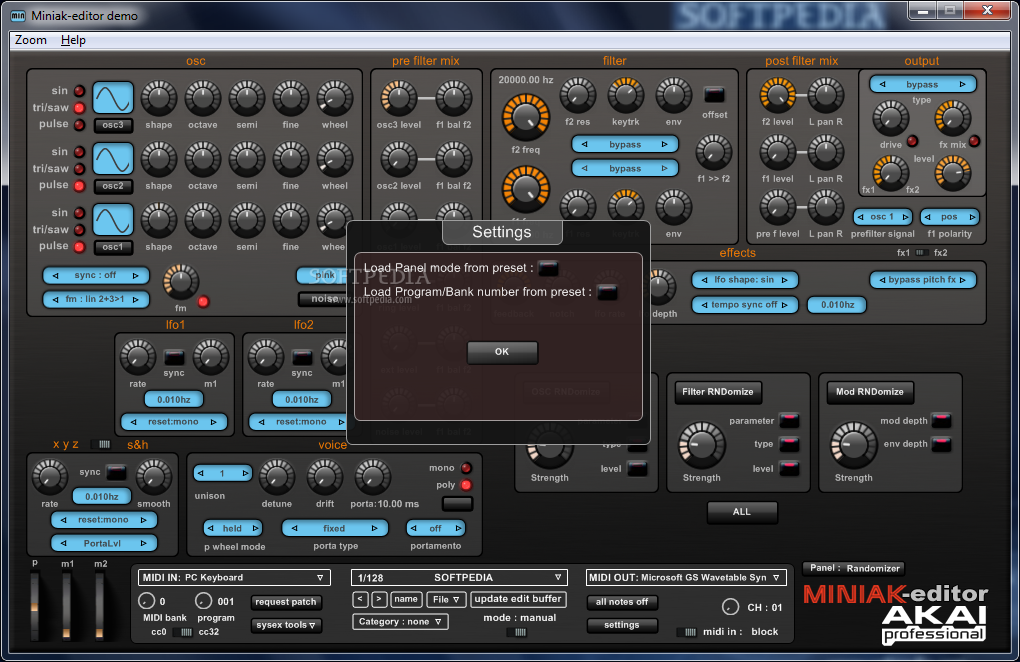Open the MIDI OUT device dropdown
This screenshot has height=662, width=1020.
point(685,577)
